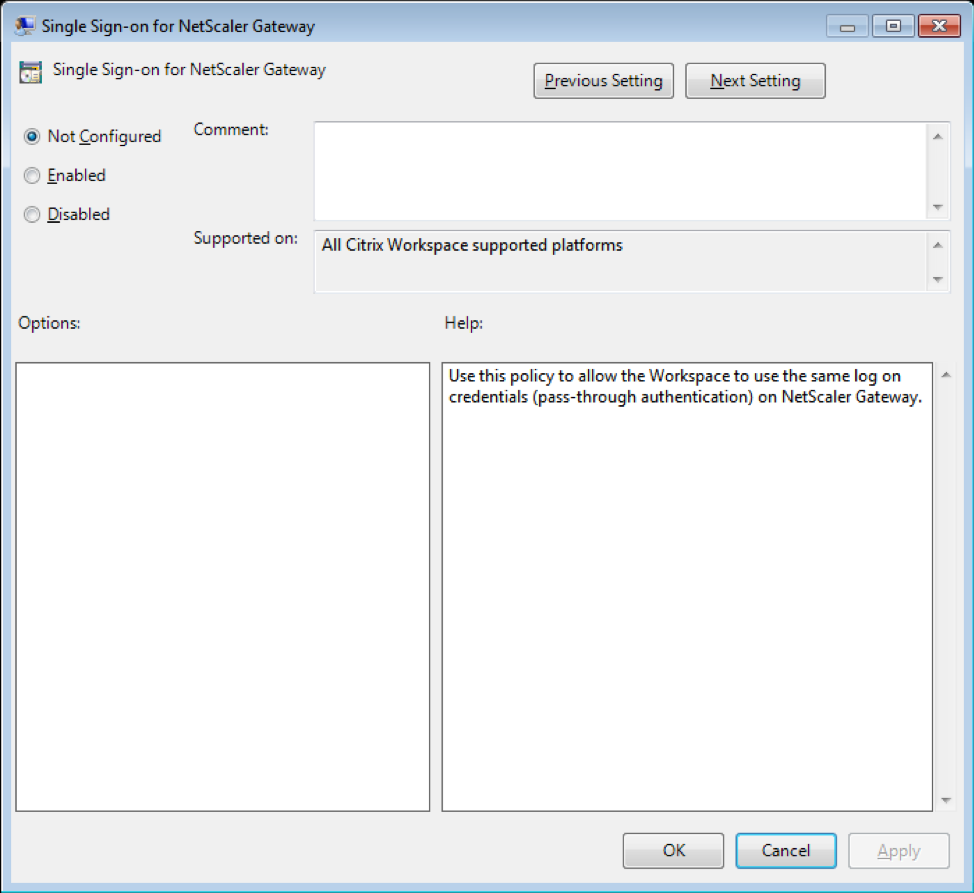974x893 pixels.
Task: Click the Comment box scroll down arrow
Action: 938,207
